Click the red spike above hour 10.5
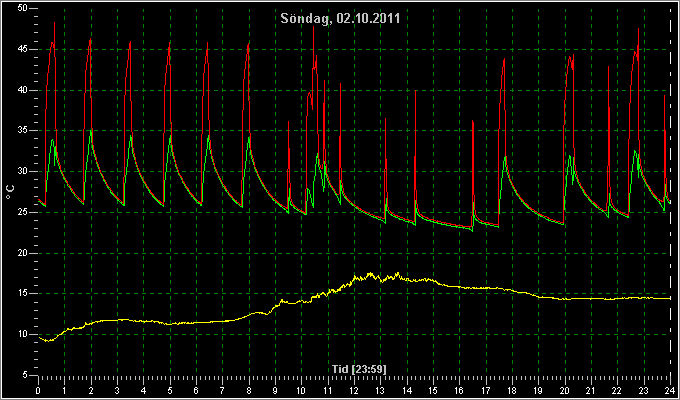This screenshot has height=400, width=680. click(x=313, y=28)
